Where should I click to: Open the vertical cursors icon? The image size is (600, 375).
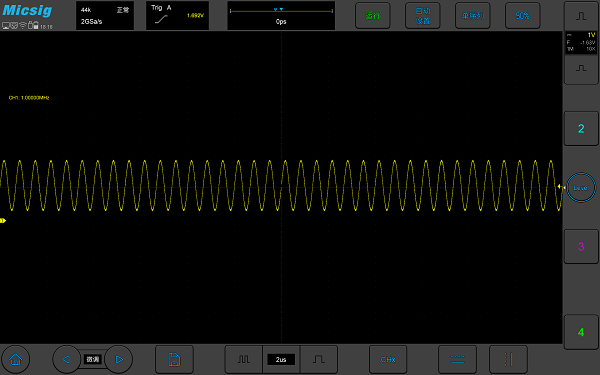click(508, 359)
